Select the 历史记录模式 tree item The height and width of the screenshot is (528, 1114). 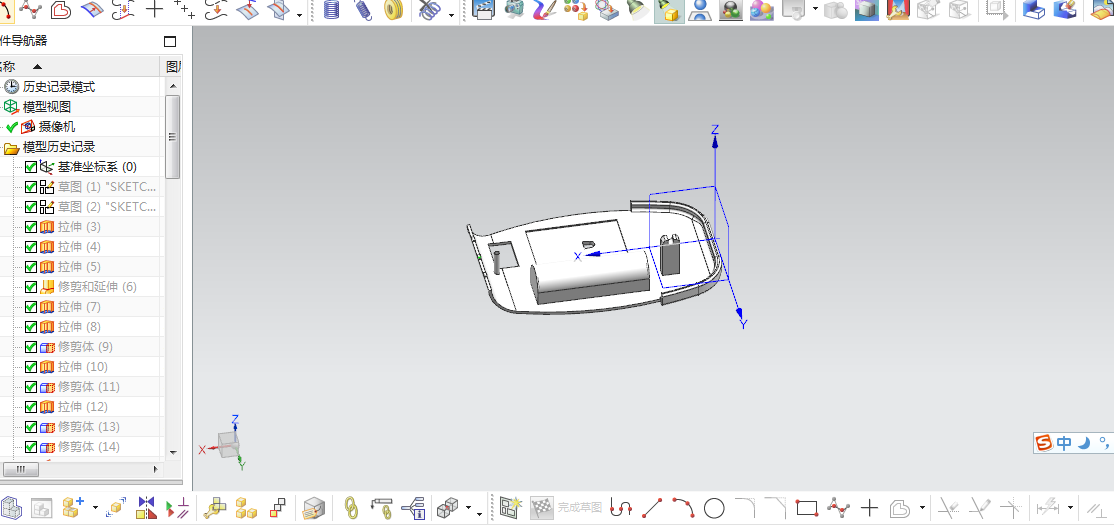point(59,87)
